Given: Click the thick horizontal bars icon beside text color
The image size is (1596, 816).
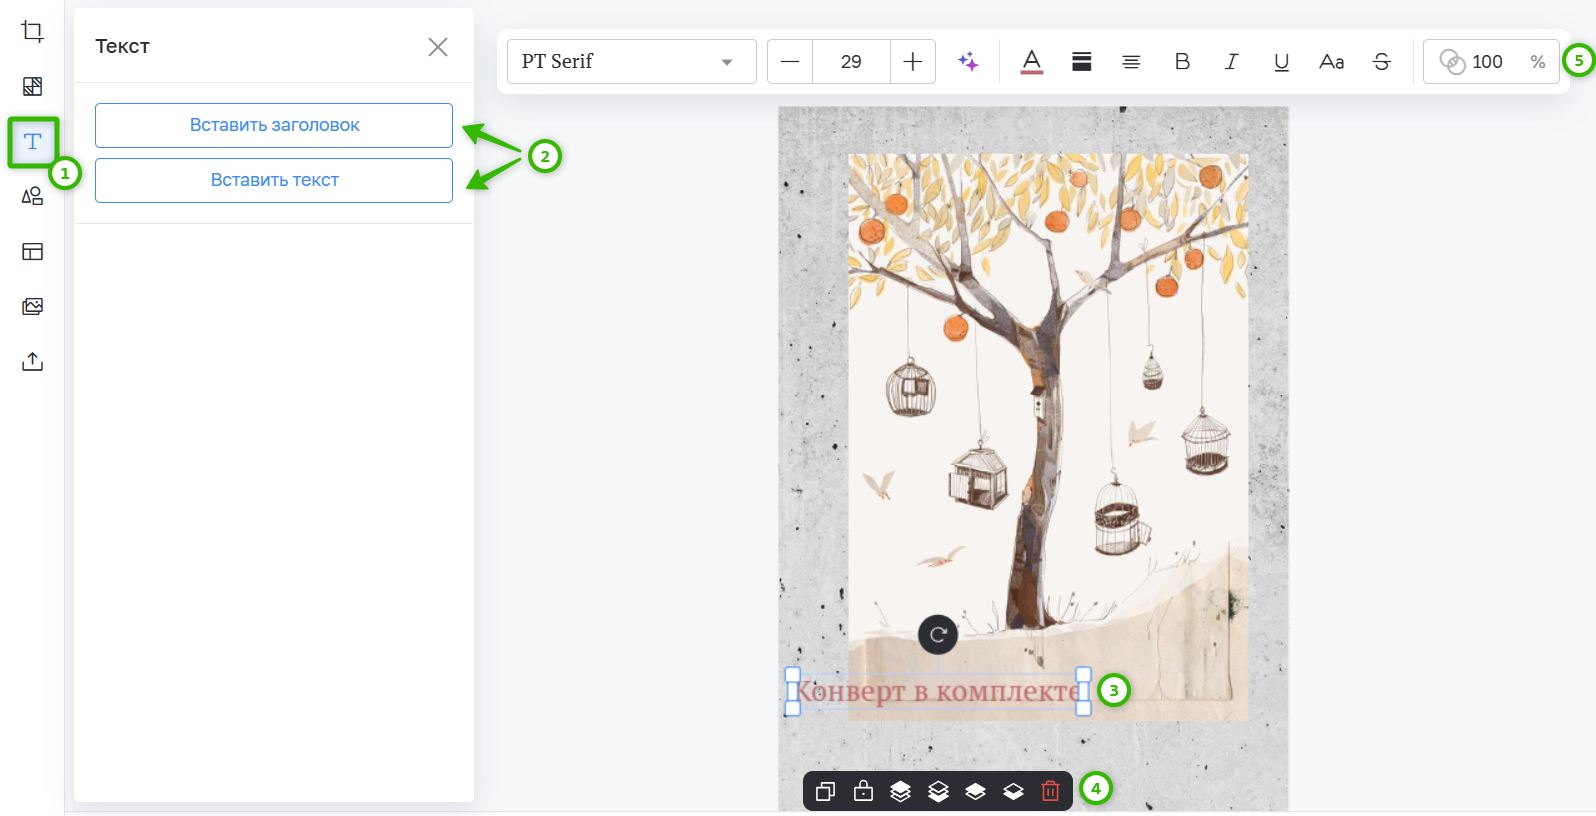Looking at the screenshot, I should [1081, 62].
